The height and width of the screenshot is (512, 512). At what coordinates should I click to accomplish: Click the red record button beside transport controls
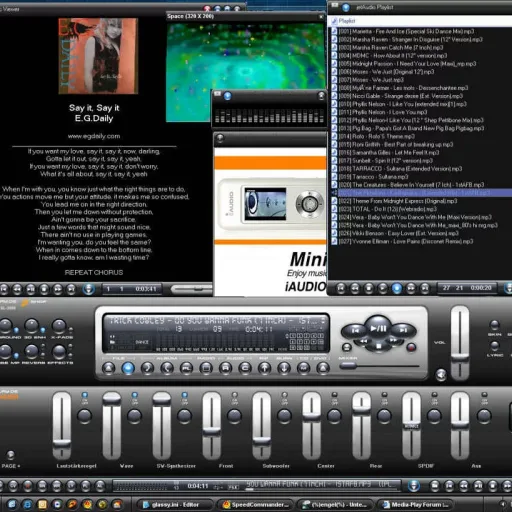pos(411,347)
